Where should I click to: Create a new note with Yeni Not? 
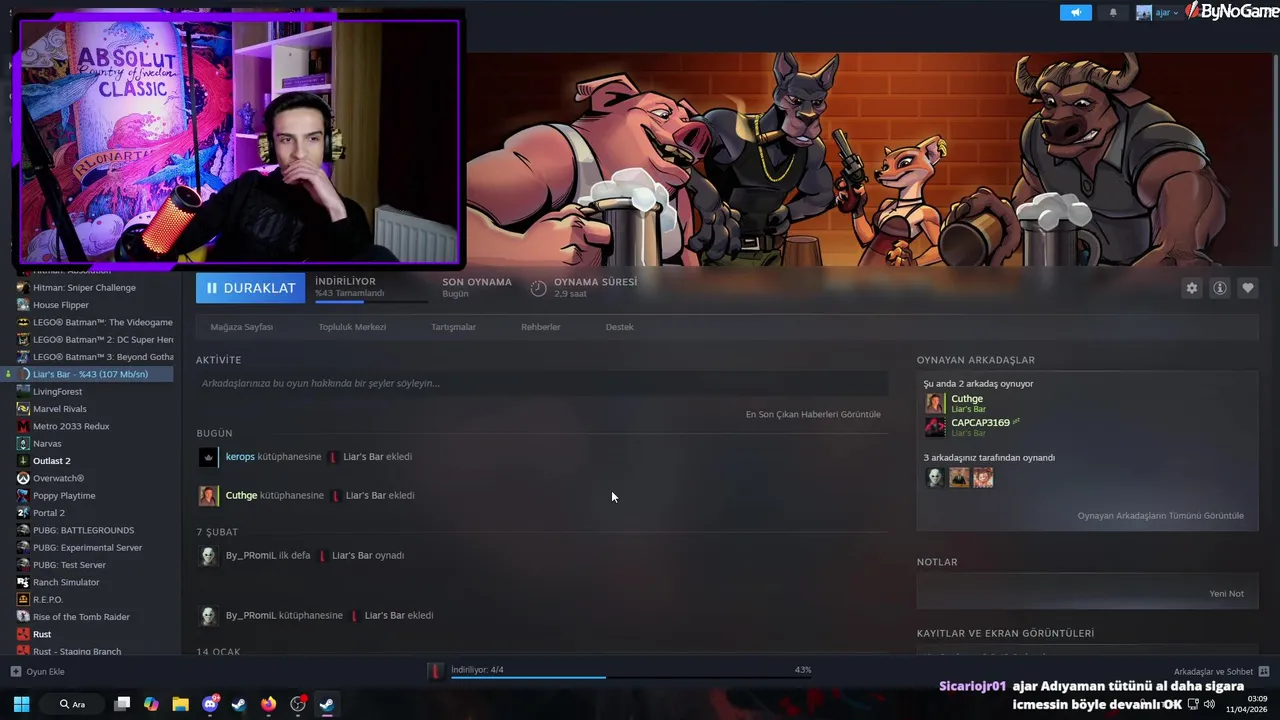pyautogui.click(x=1226, y=594)
